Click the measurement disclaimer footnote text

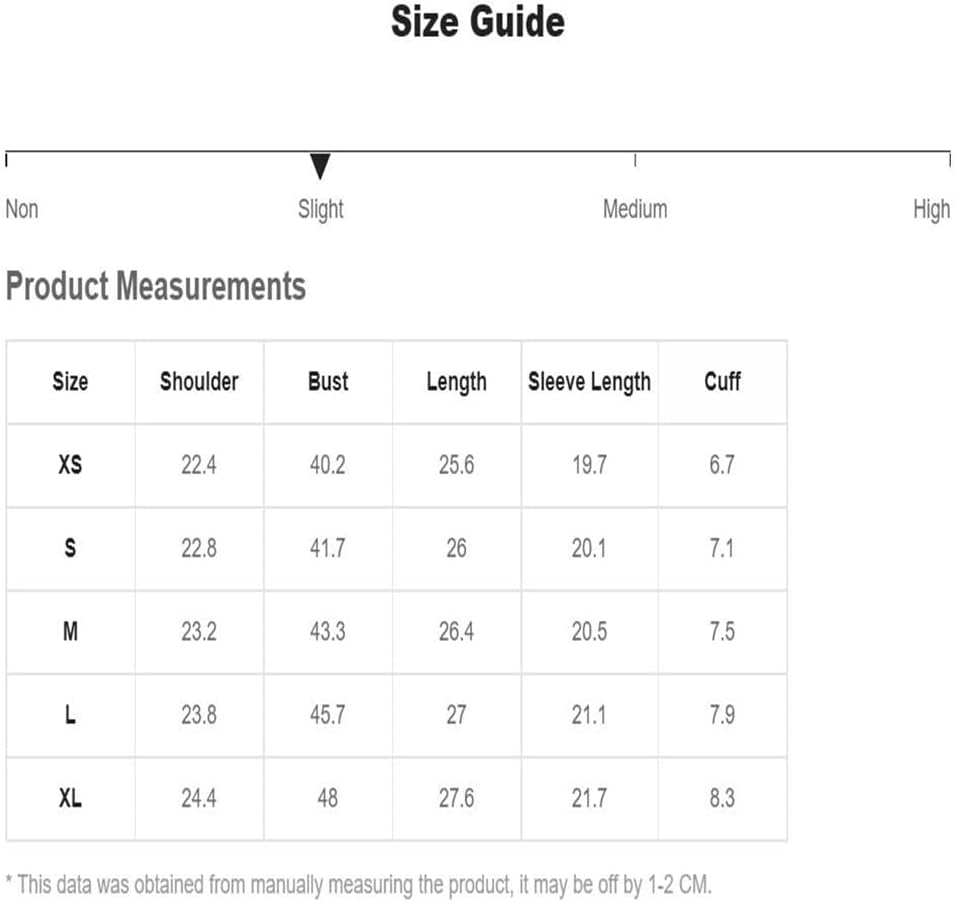coord(358,885)
